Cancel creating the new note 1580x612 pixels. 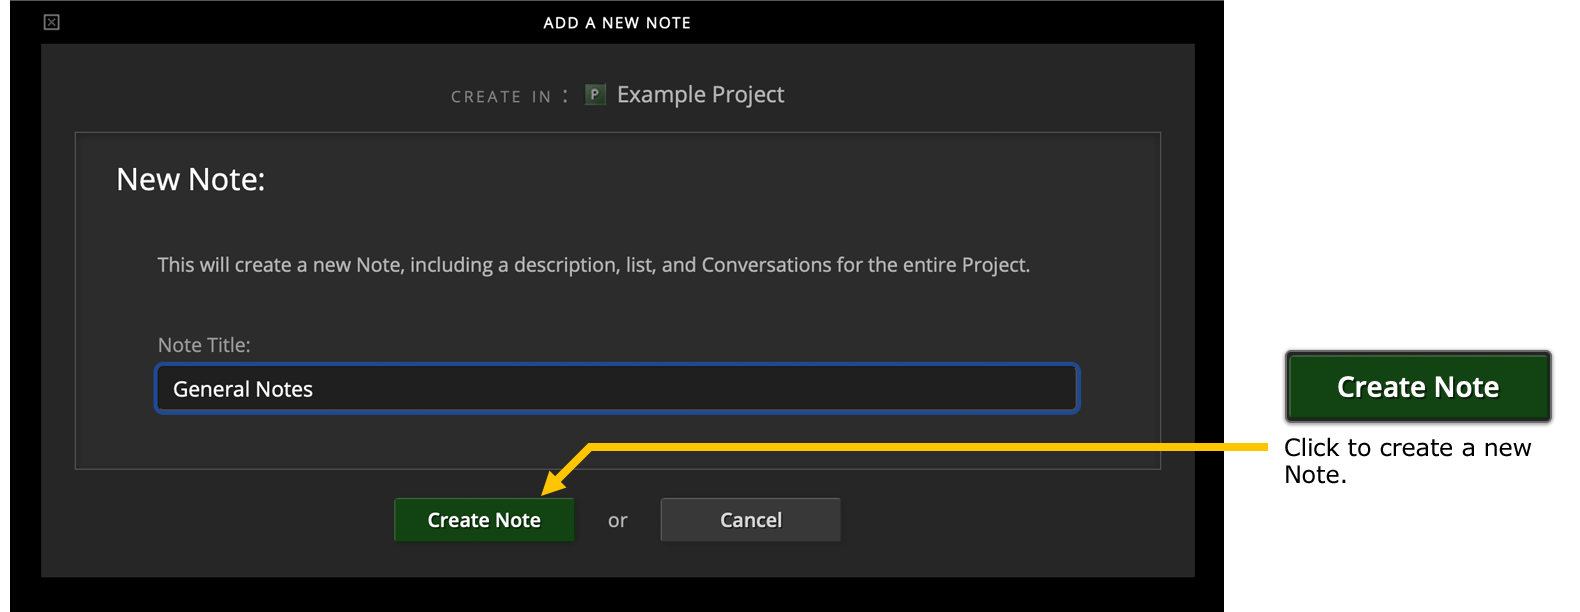[x=751, y=520]
